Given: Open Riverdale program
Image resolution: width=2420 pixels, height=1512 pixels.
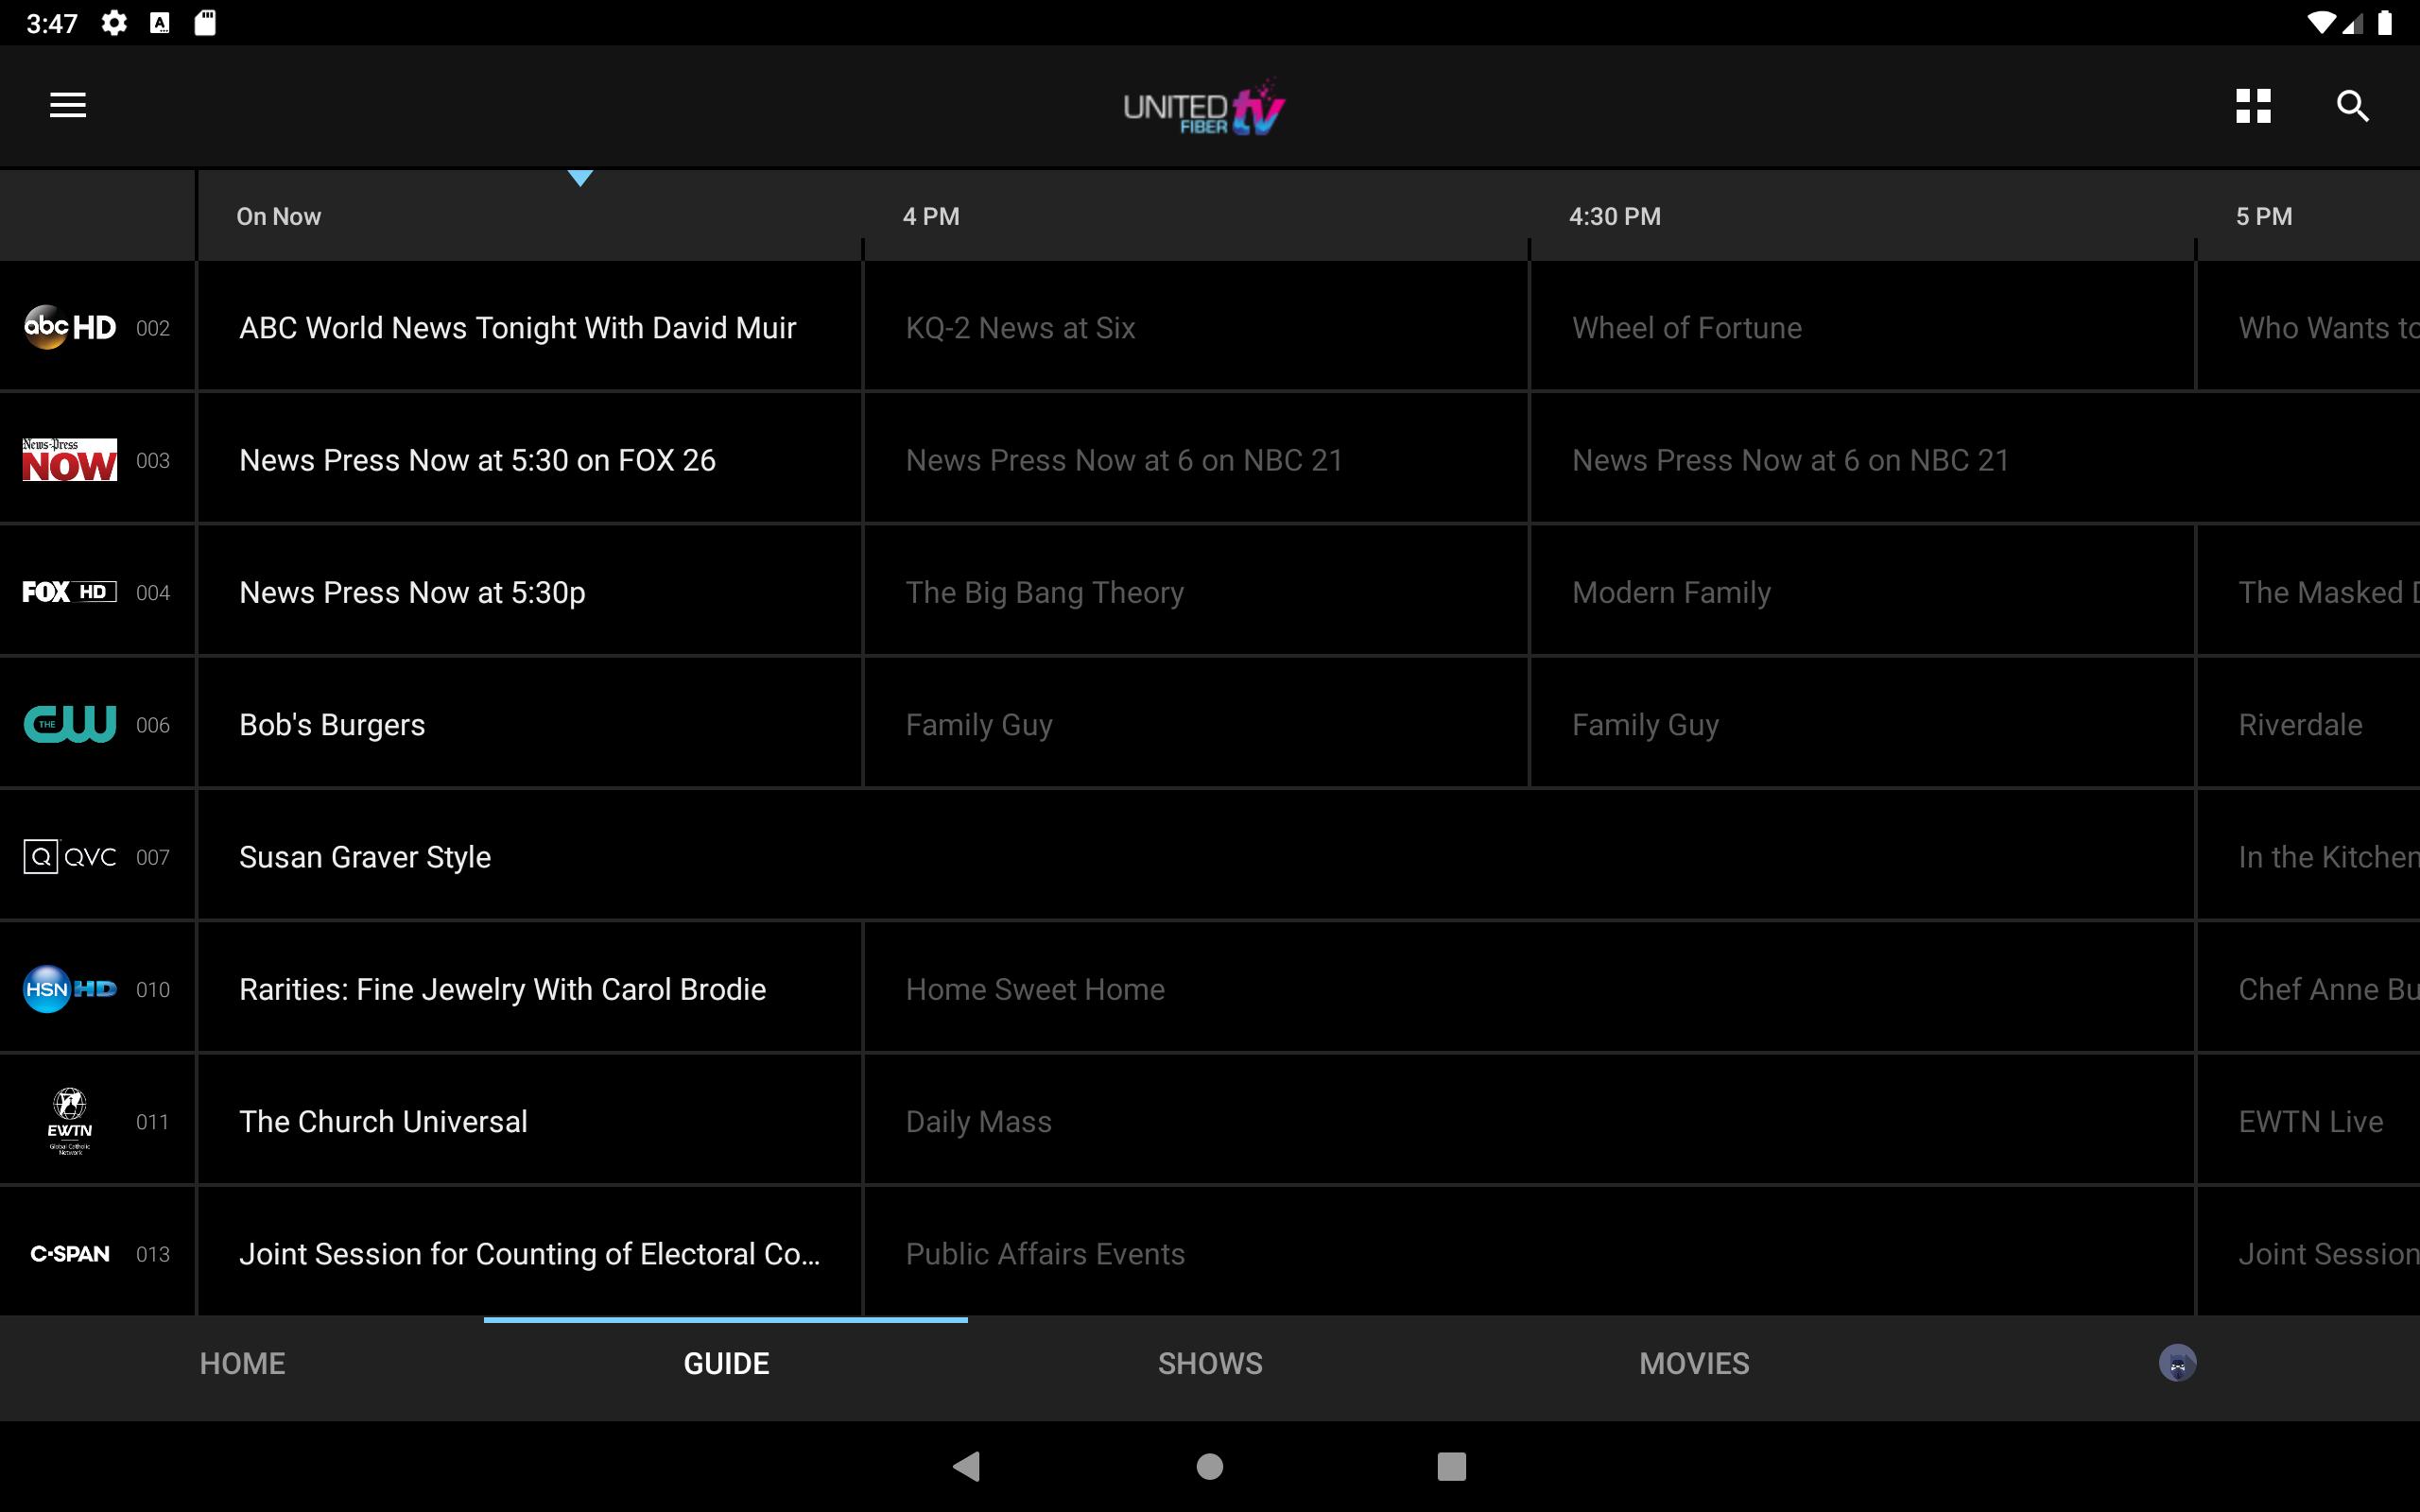Looking at the screenshot, I should [x=2309, y=724].
